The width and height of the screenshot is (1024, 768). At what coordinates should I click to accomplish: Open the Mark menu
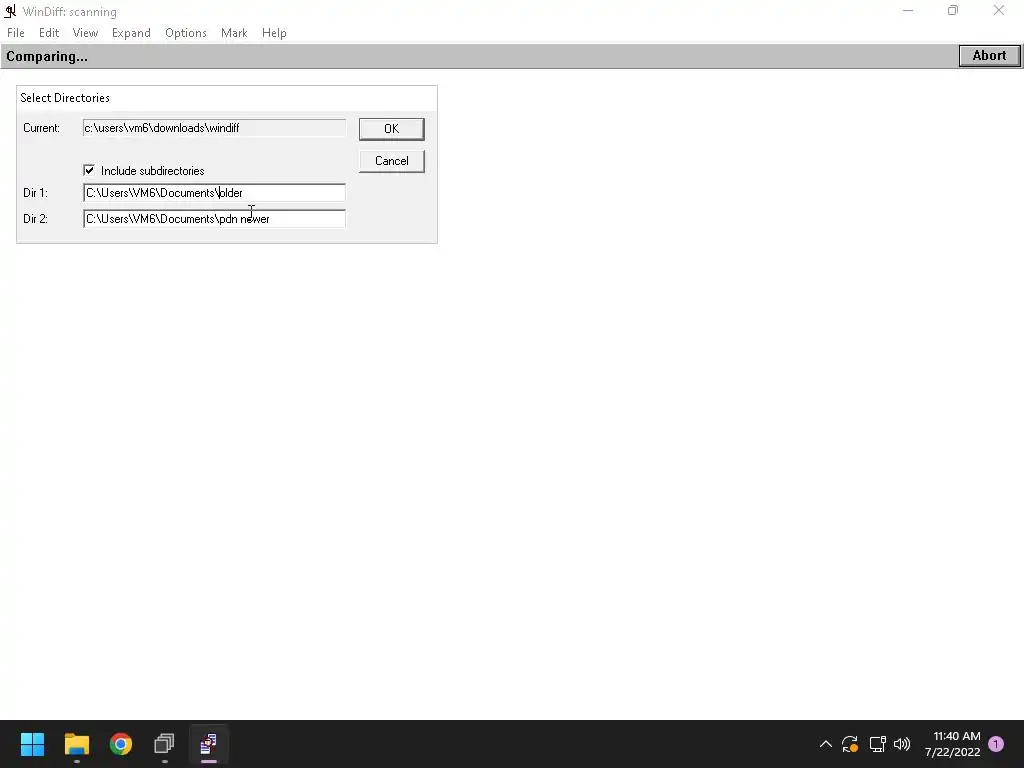(234, 33)
